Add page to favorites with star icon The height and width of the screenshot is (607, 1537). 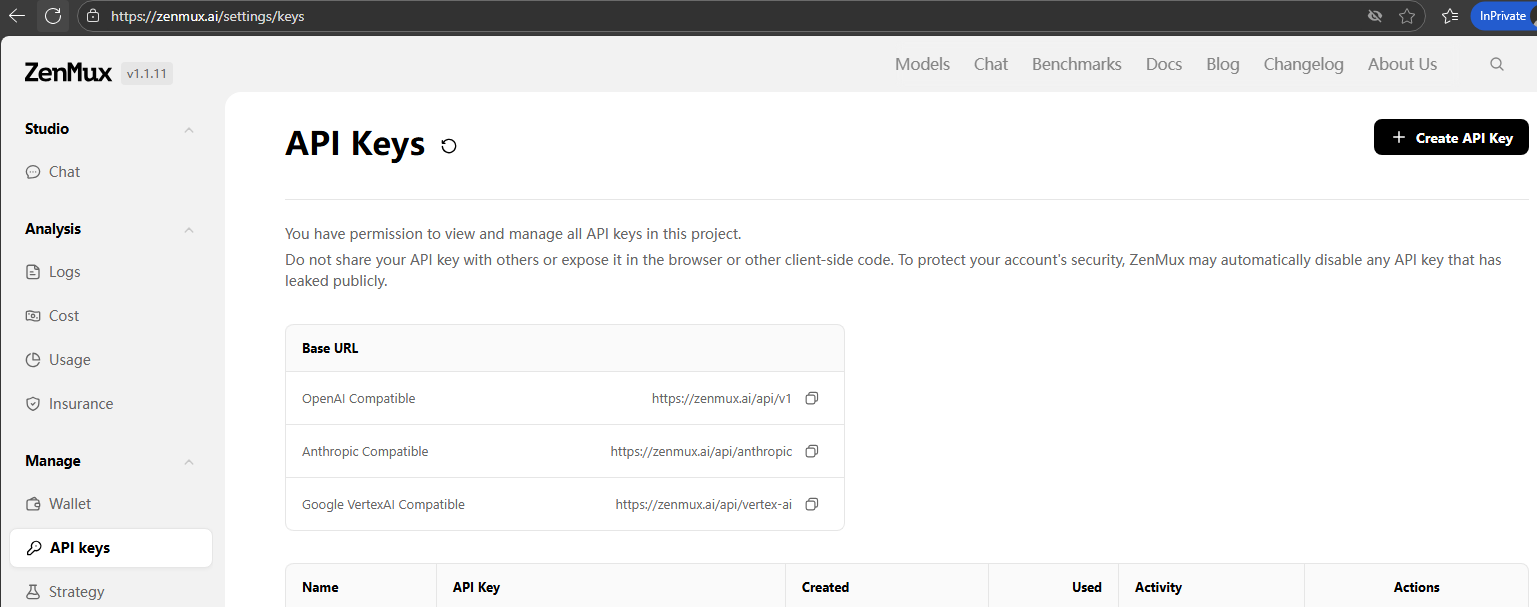[x=1407, y=16]
